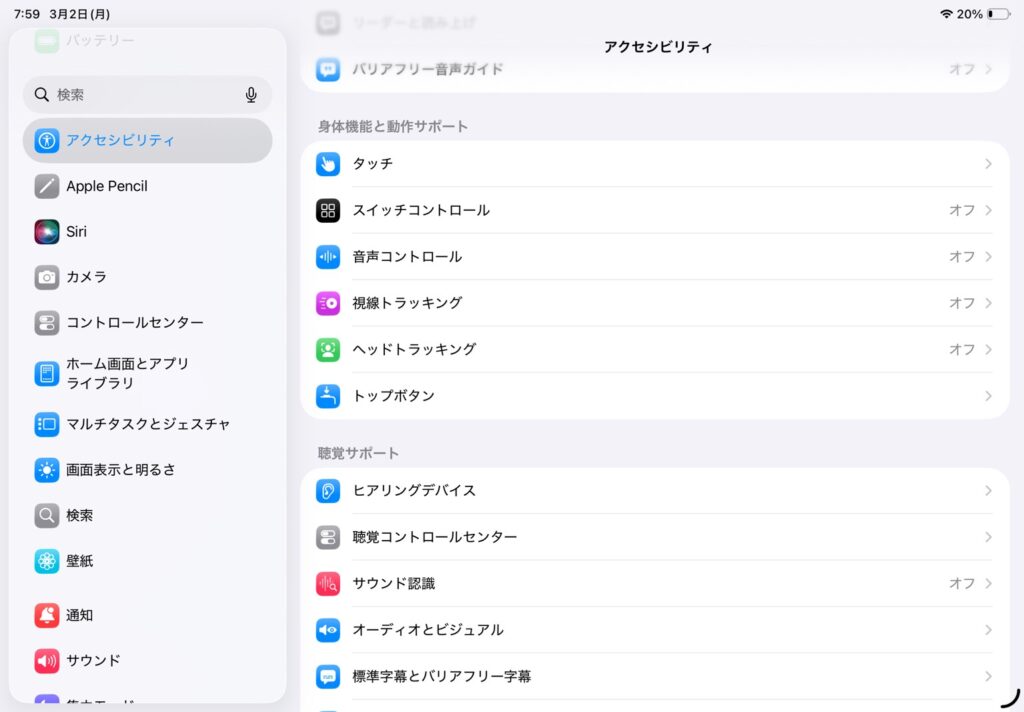Expand 聴覚コントロールセンター chevron

(988, 537)
